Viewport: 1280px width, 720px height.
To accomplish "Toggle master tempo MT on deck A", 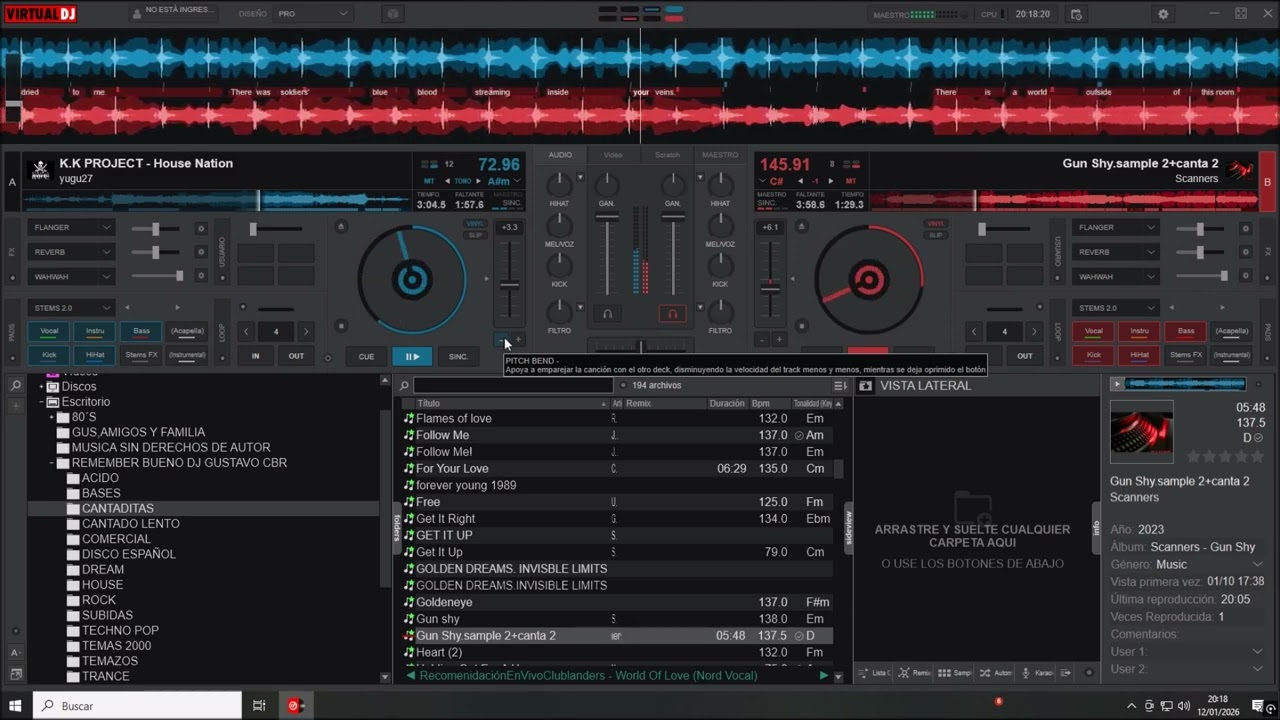I will point(429,181).
